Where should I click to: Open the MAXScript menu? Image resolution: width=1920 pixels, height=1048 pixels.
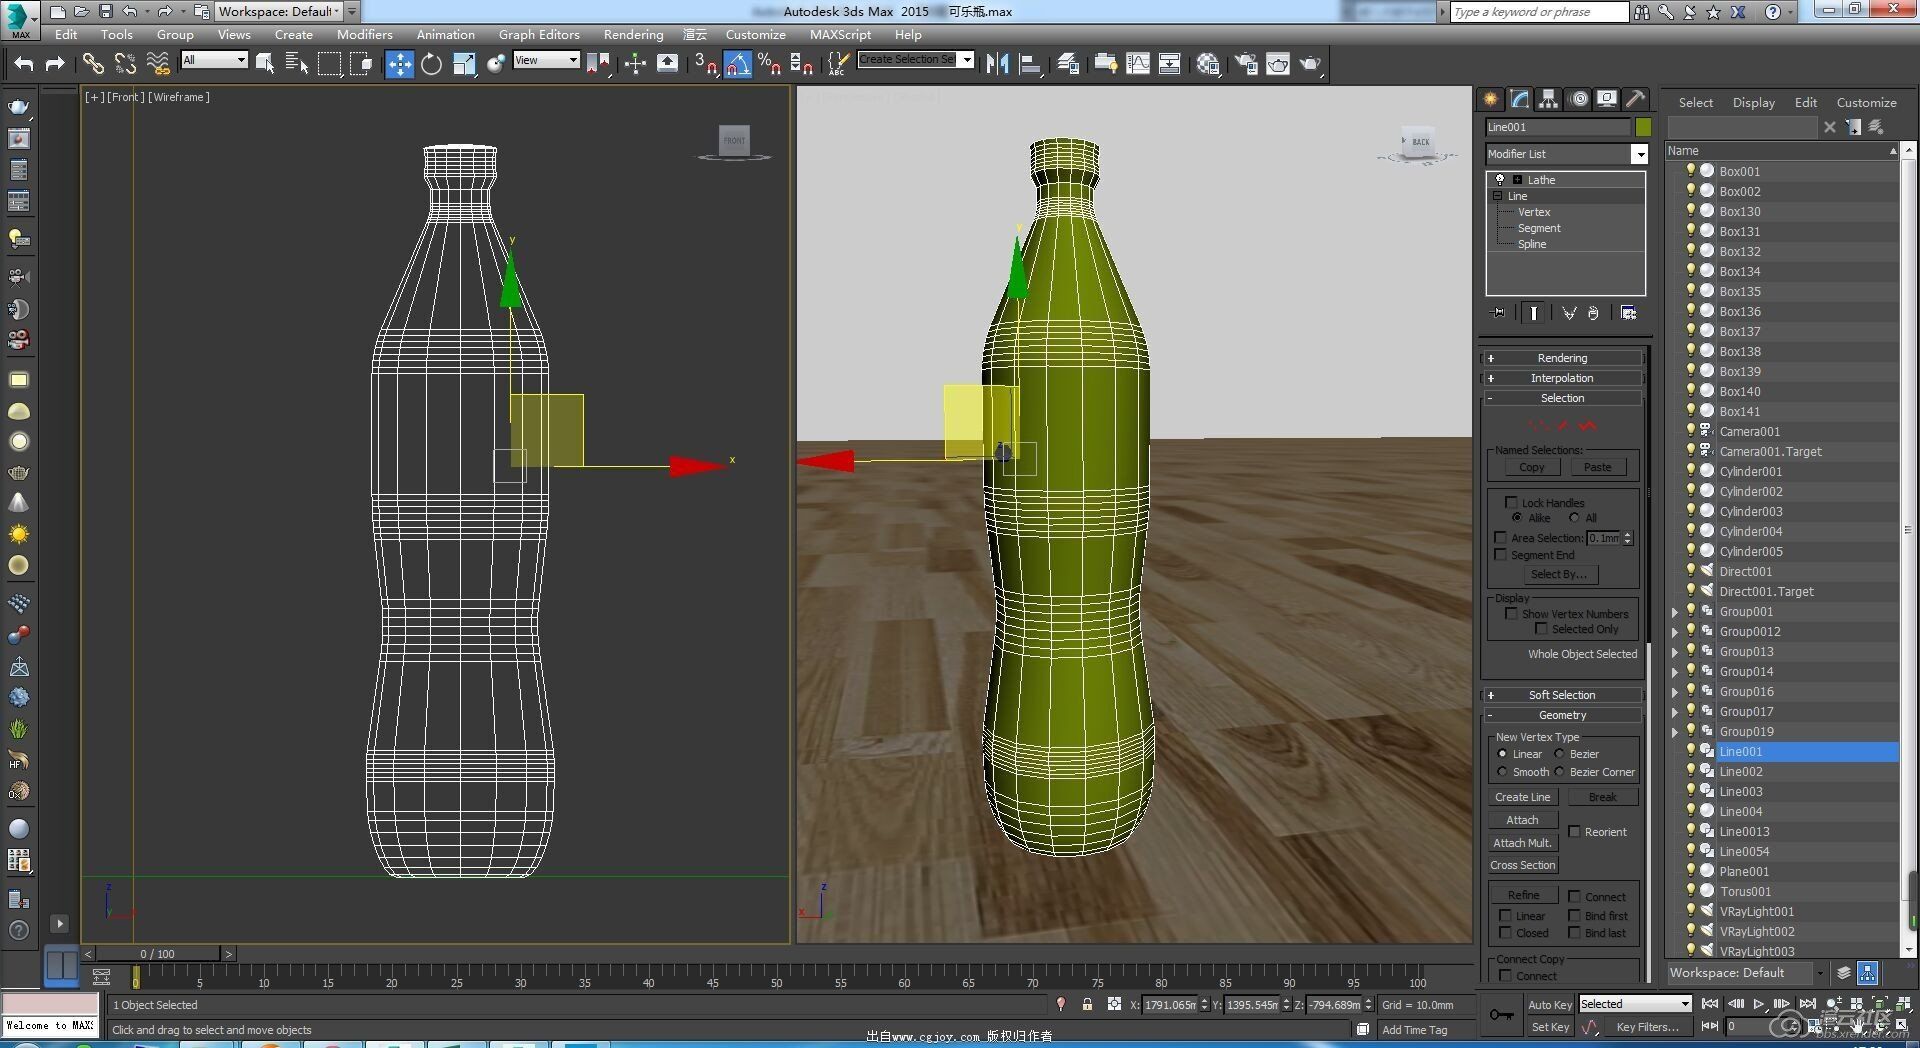840,34
